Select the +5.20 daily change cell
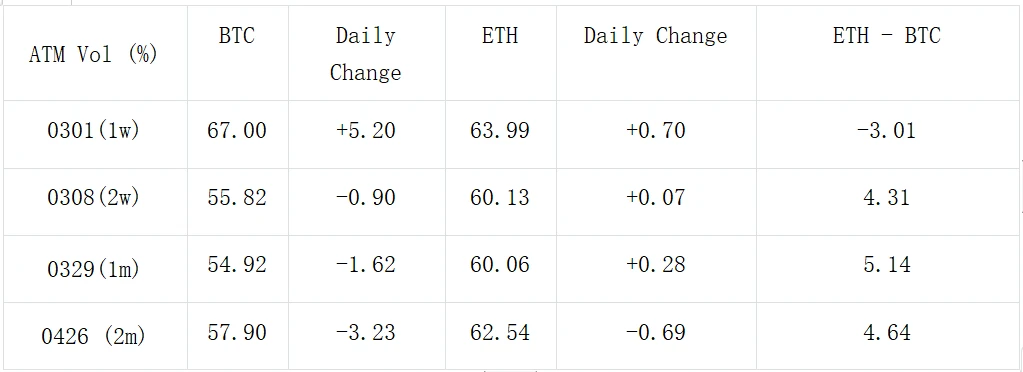 coord(366,131)
